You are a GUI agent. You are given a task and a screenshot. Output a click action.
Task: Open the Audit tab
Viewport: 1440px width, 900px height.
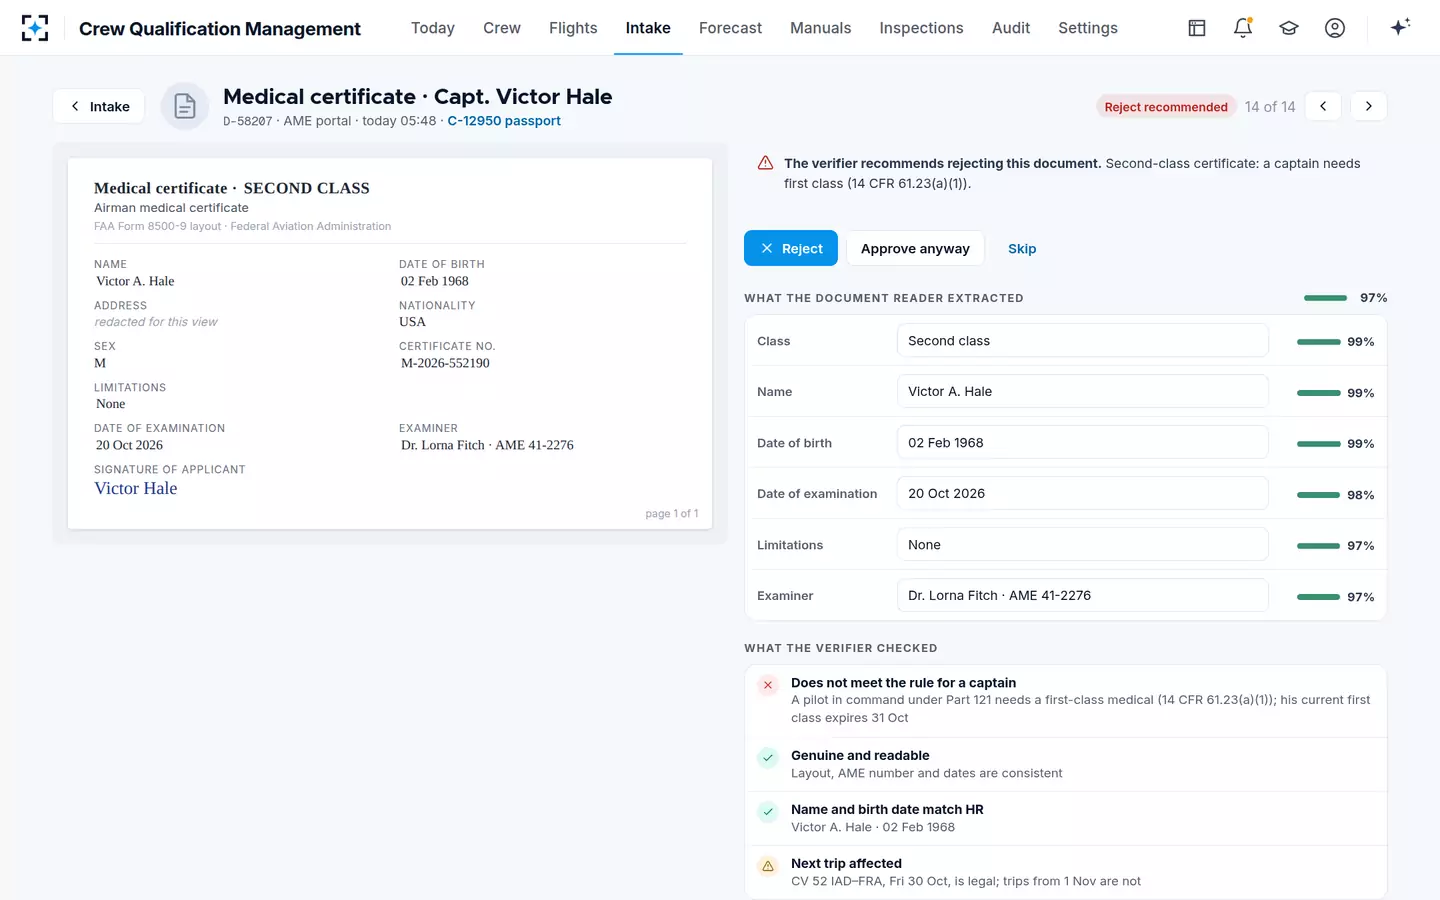[1011, 28]
